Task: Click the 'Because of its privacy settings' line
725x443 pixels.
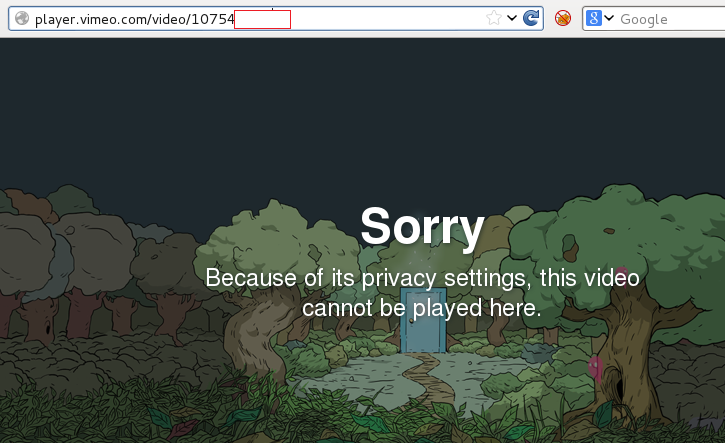Action: 422,279
